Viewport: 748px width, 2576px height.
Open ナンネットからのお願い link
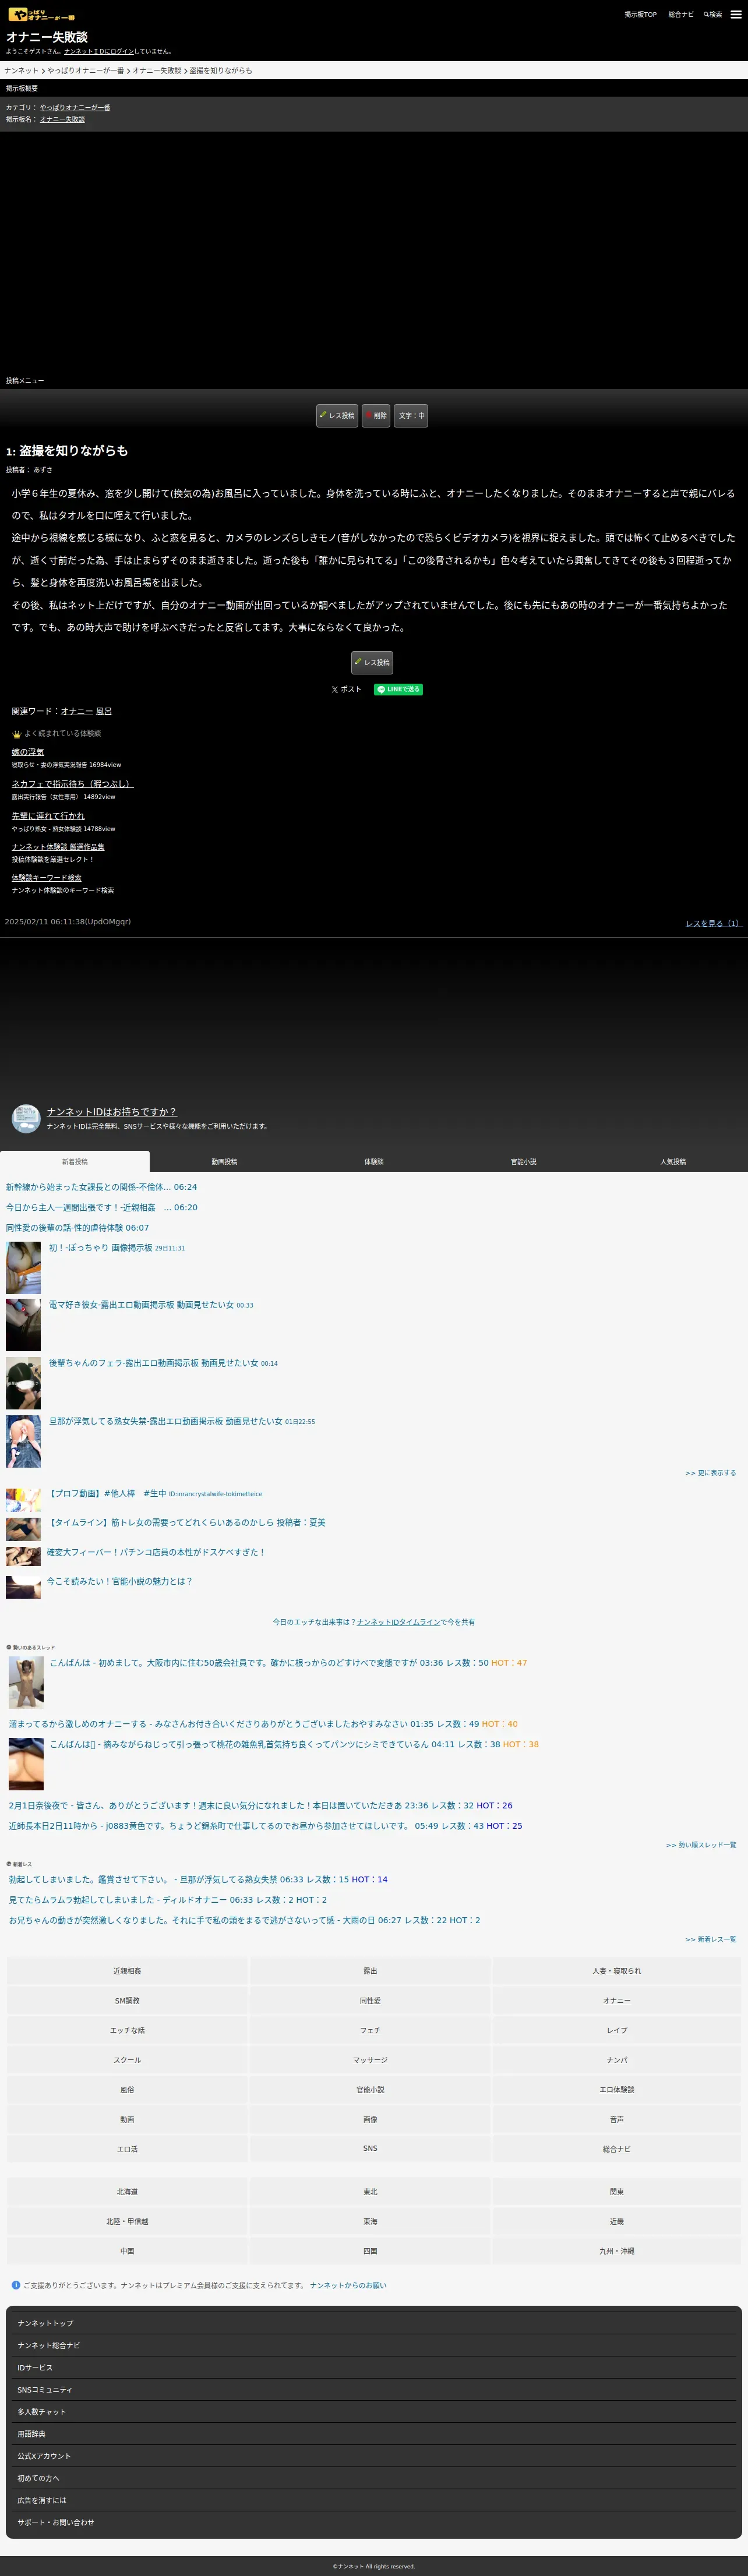point(348,2285)
